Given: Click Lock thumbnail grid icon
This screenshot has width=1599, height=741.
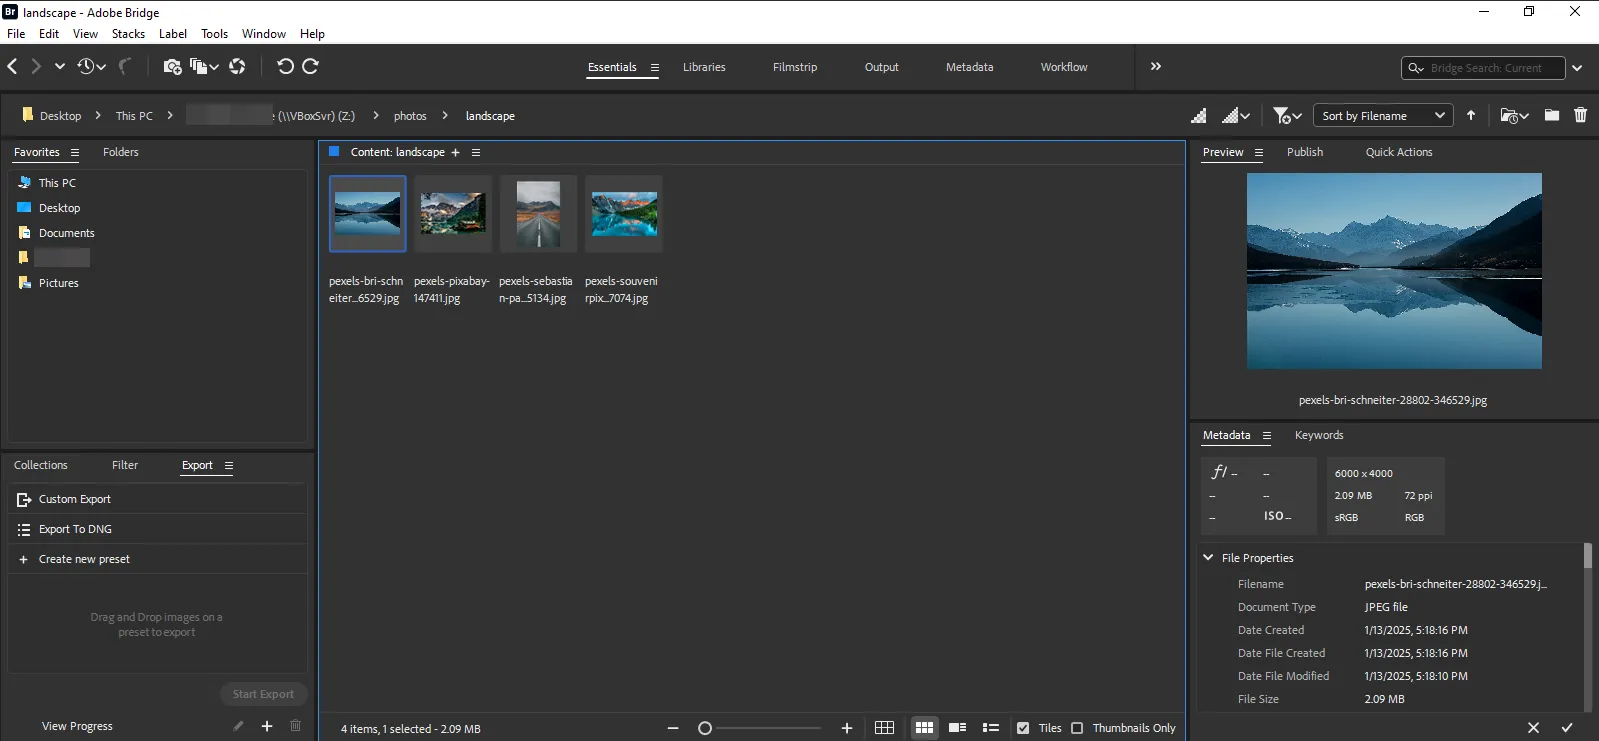Looking at the screenshot, I should [884, 728].
